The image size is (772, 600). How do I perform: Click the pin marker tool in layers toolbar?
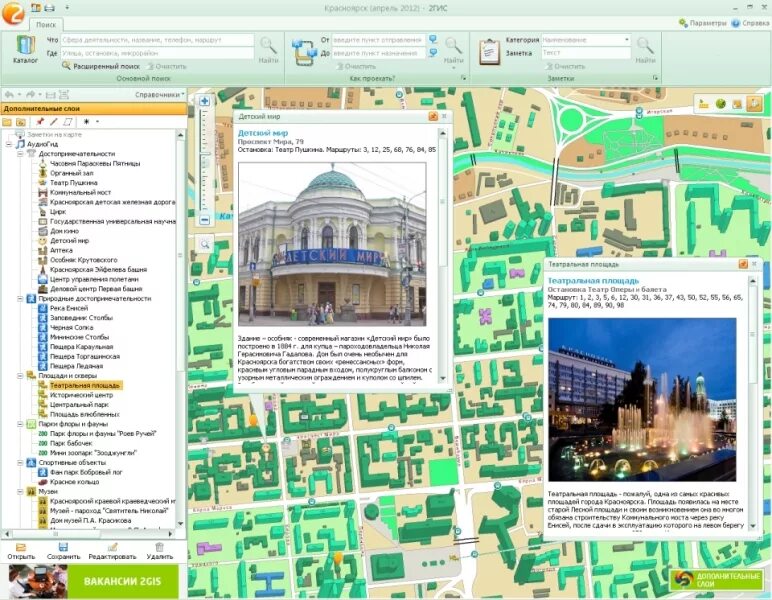coord(39,122)
